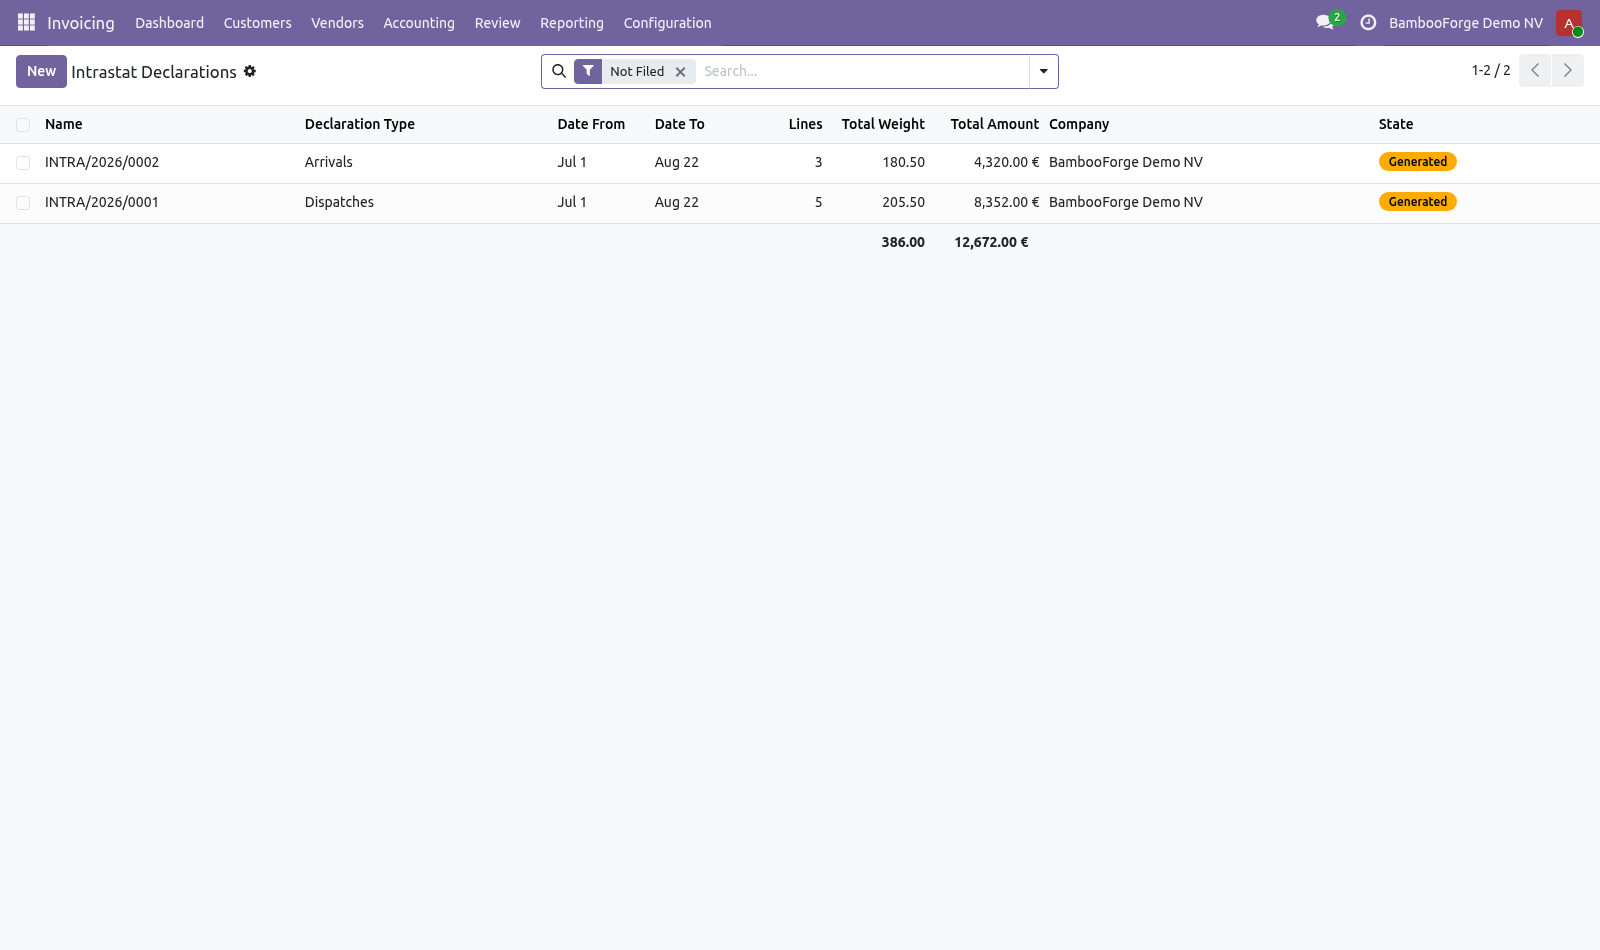Image resolution: width=1600 pixels, height=950 pixels.
Task: Open the Review menu
Action: pyautogui.click(x=498, y=23)
